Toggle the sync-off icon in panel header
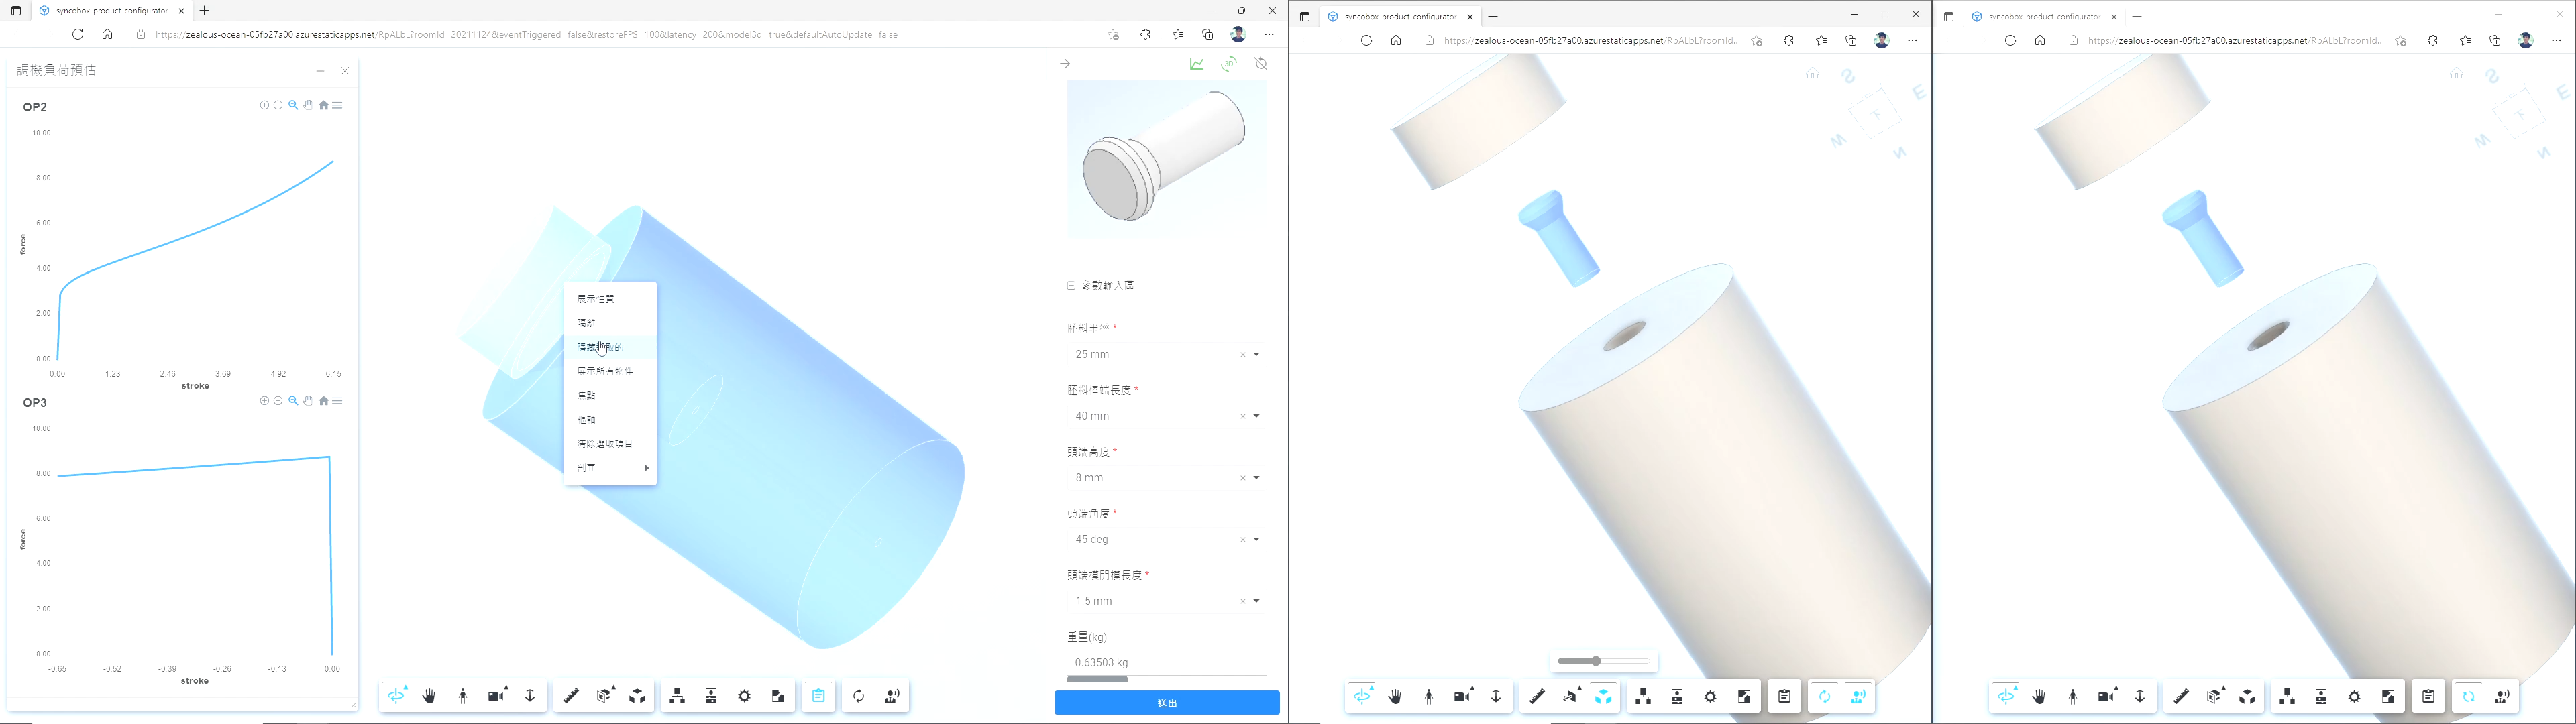2576x724 pixels. (x=1261, y=64)
